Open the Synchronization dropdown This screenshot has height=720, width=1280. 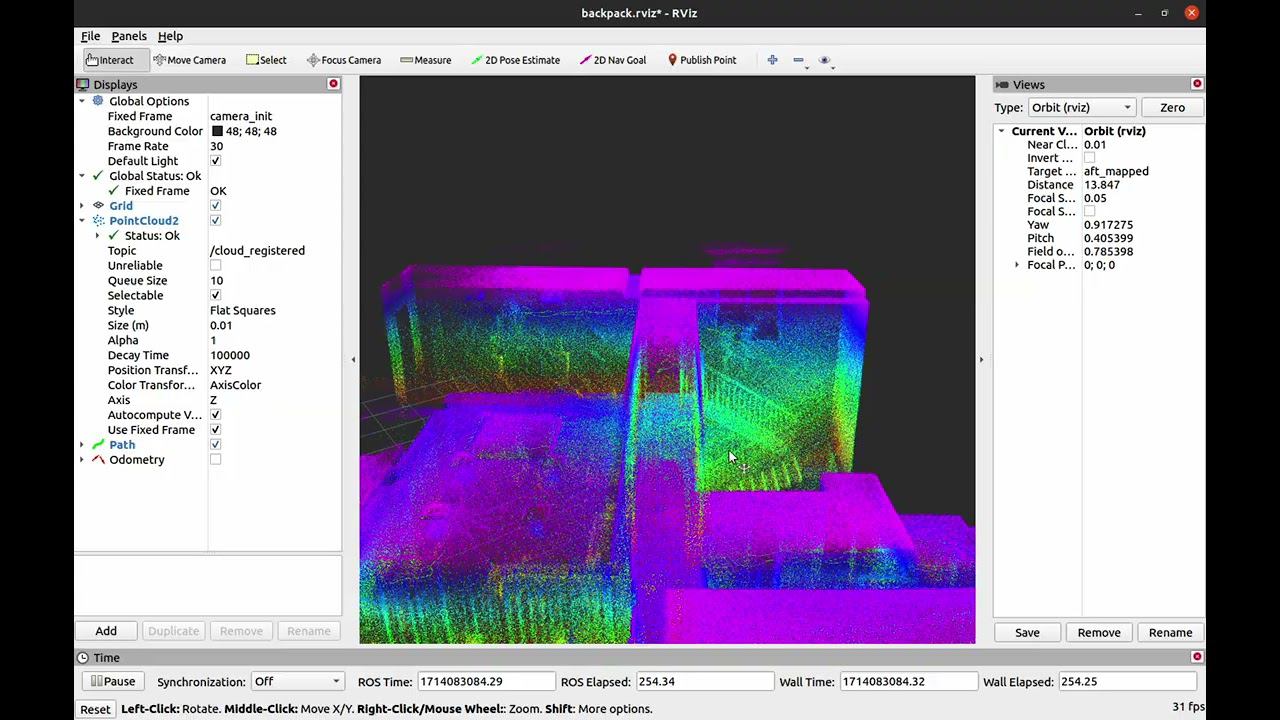point(296,682)
